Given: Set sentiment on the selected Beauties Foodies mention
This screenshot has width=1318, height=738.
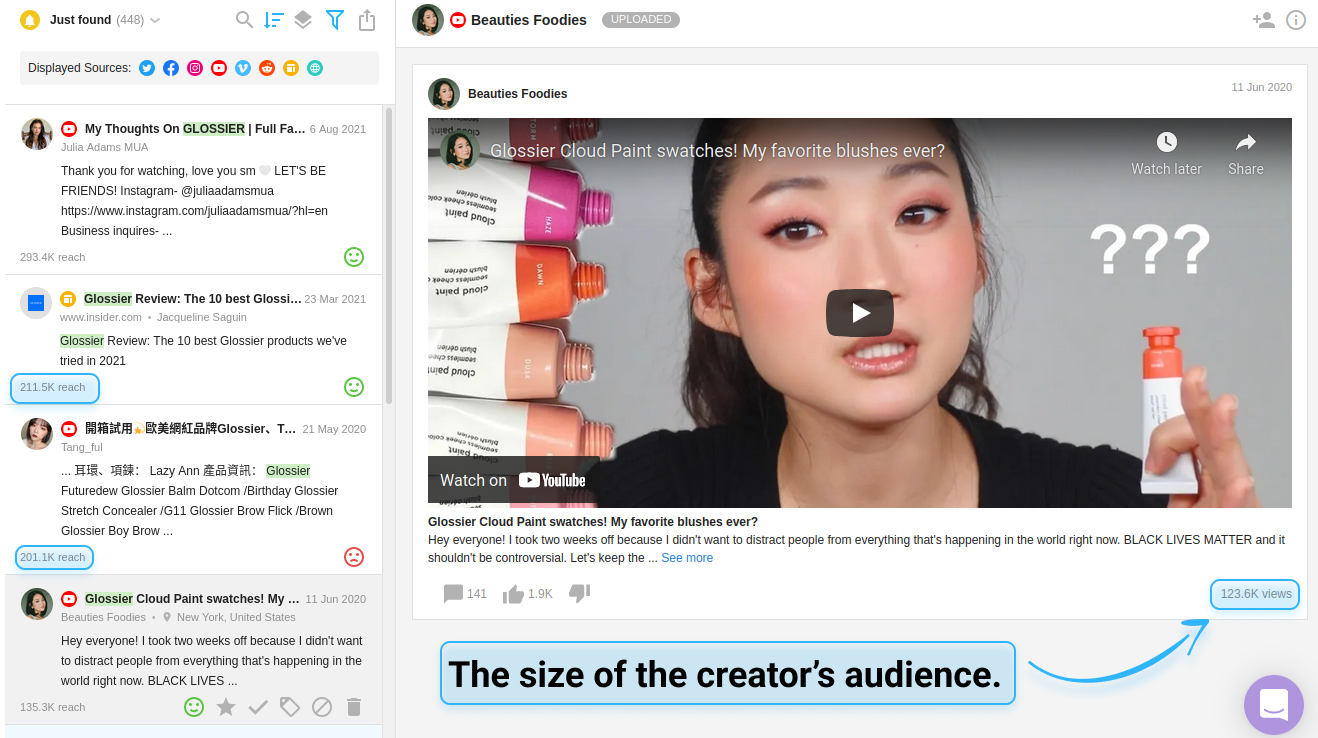Looking at the screenshot, I should point(194,707).
